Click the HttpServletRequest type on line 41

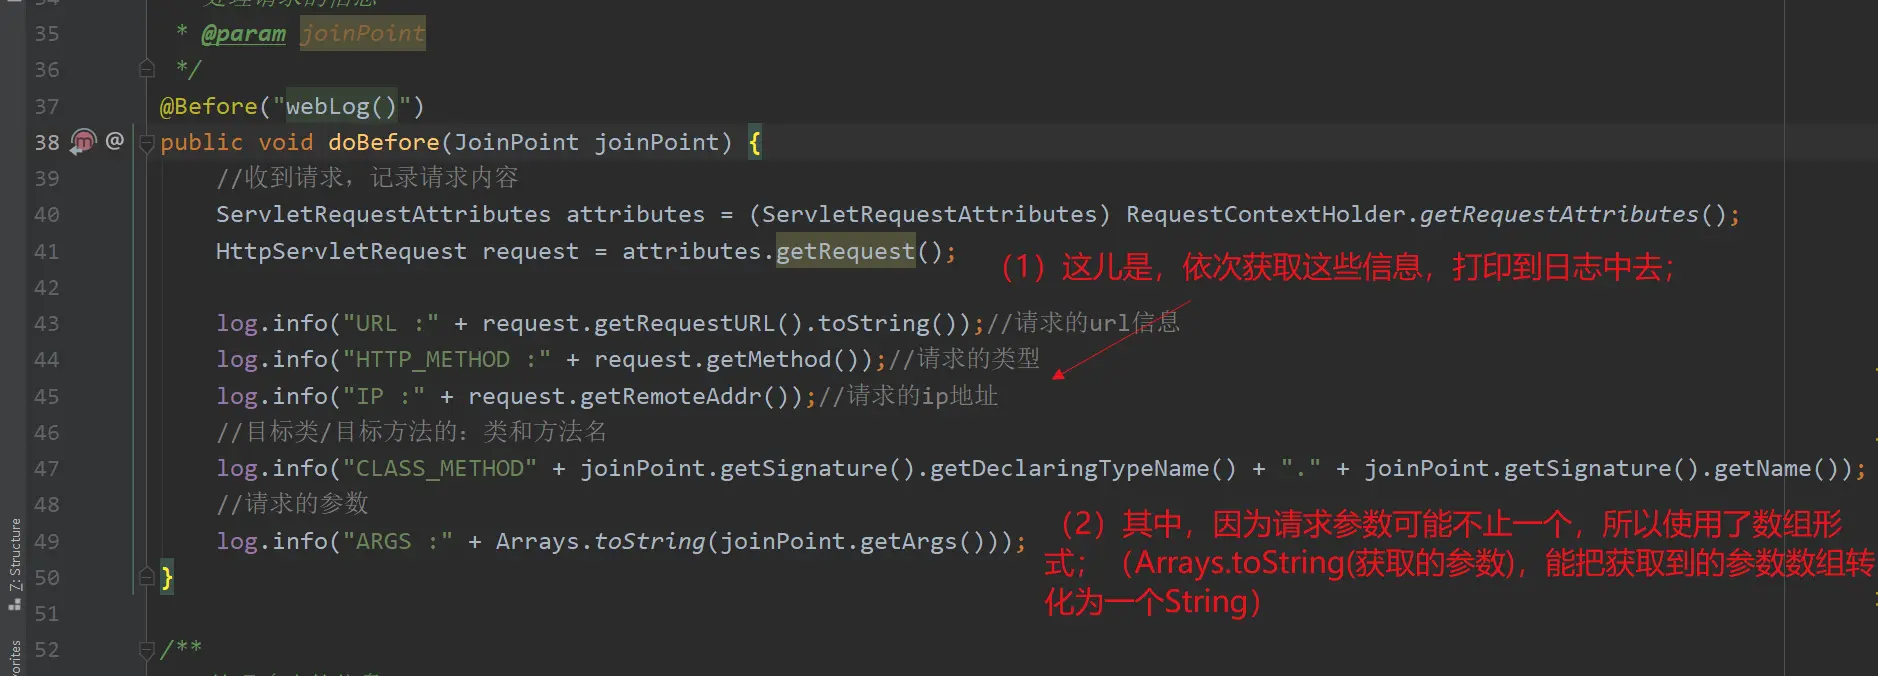[x=341, y=252]
